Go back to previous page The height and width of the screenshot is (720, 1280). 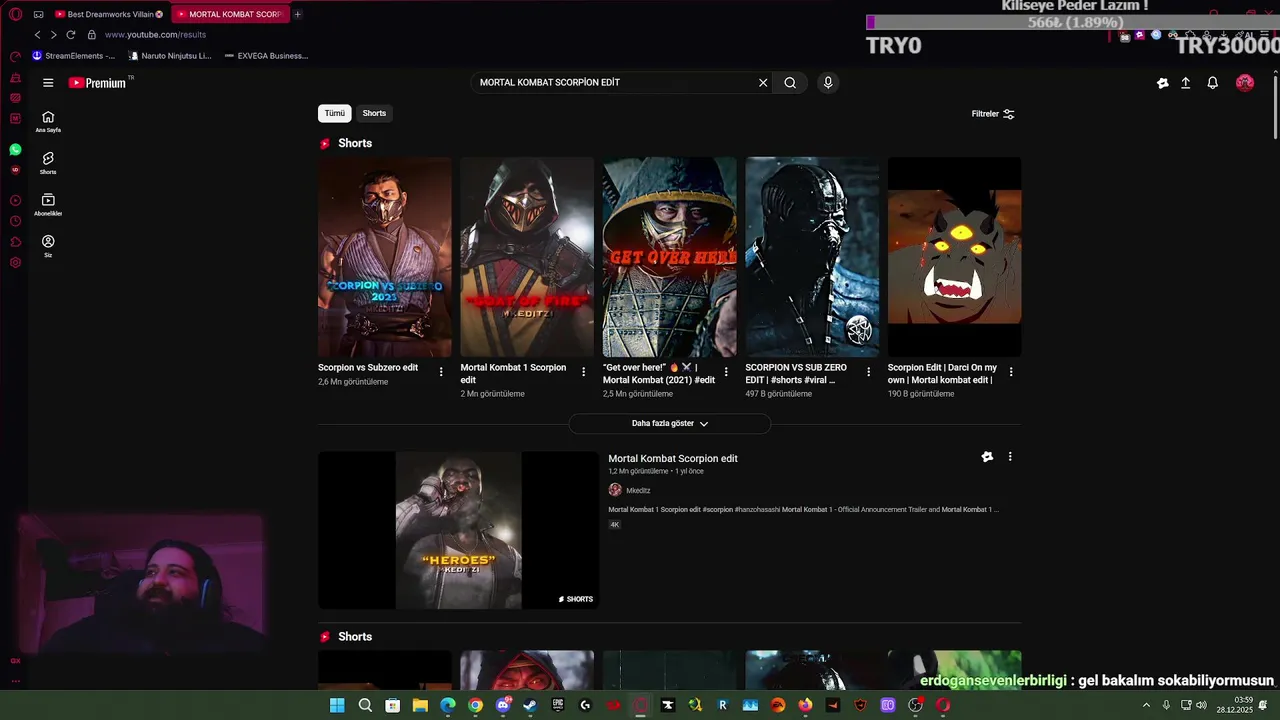(x=38, y=34)
